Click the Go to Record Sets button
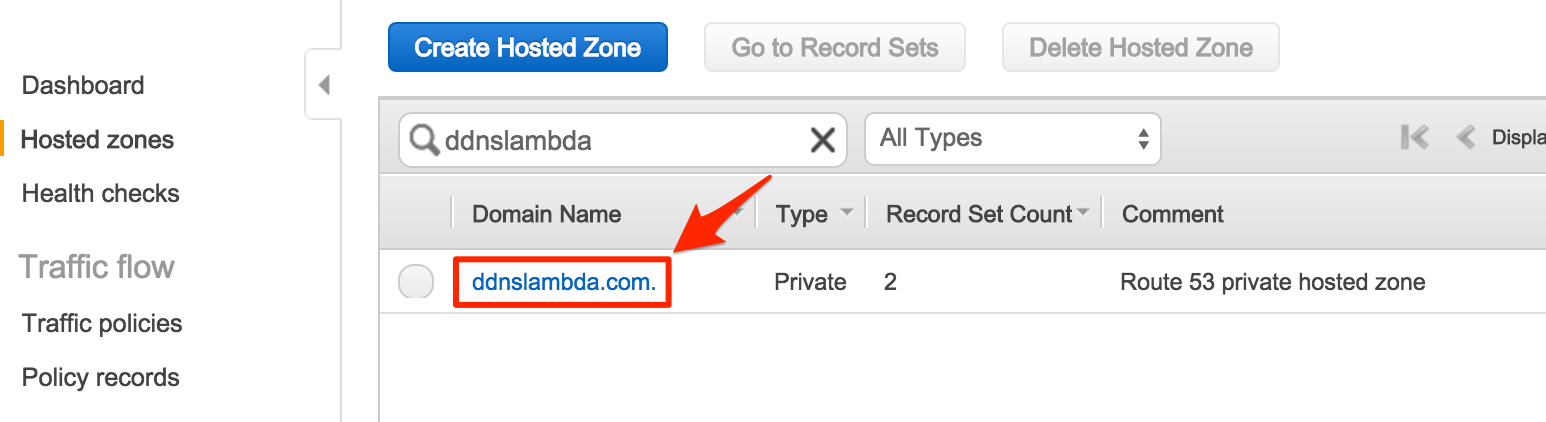 [835, 47]
